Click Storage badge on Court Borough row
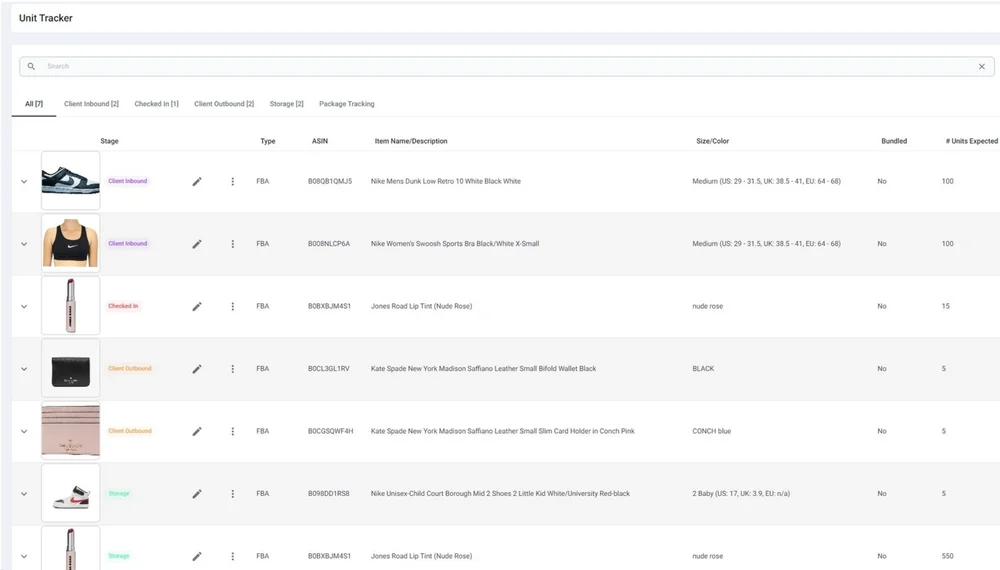 tap(119, 493)
